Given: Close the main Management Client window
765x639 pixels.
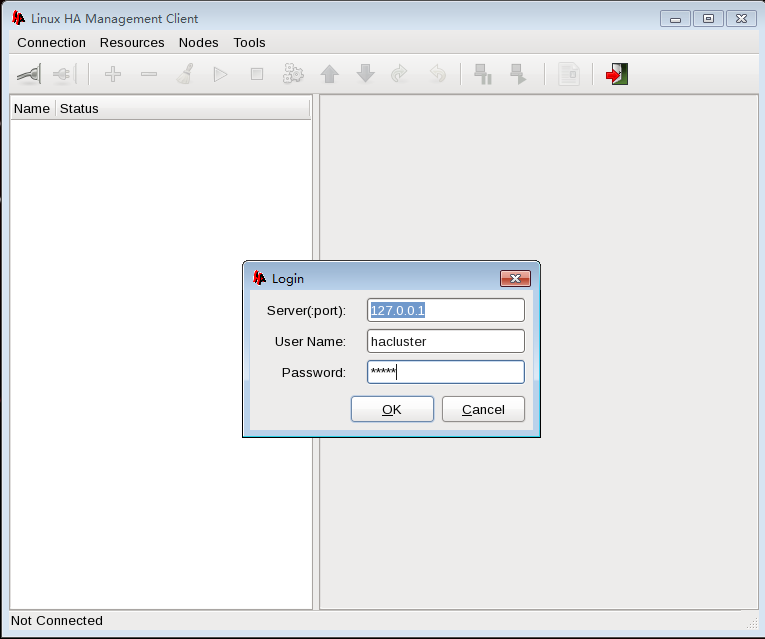Looking at the screenshot, I should click(741, 19).
